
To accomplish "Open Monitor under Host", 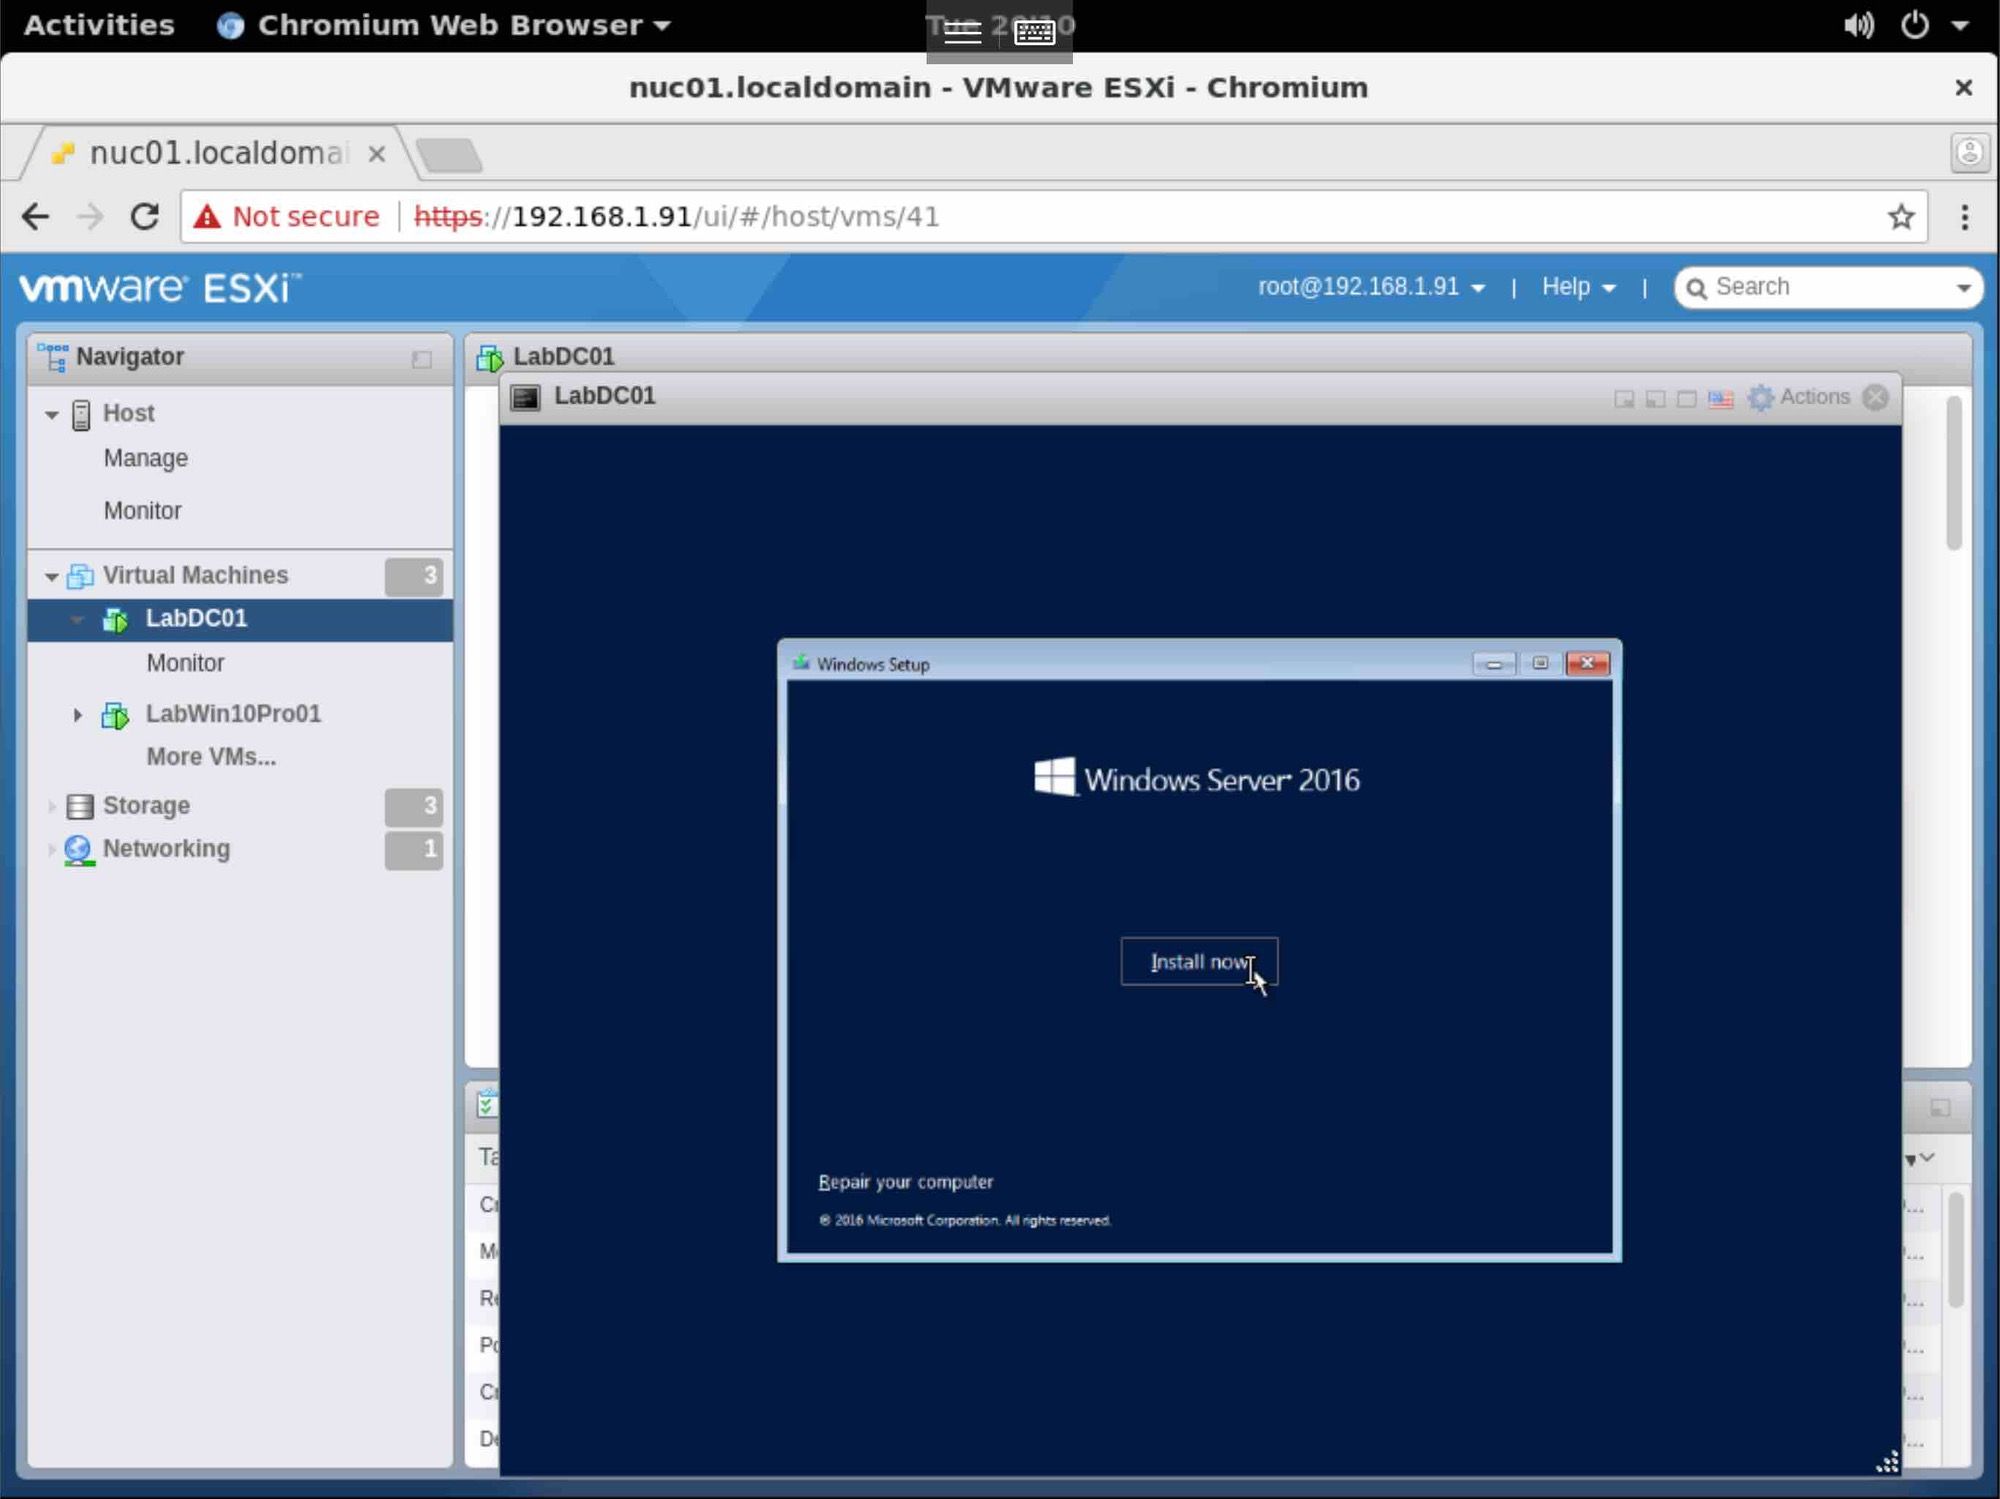I will 142,511.
